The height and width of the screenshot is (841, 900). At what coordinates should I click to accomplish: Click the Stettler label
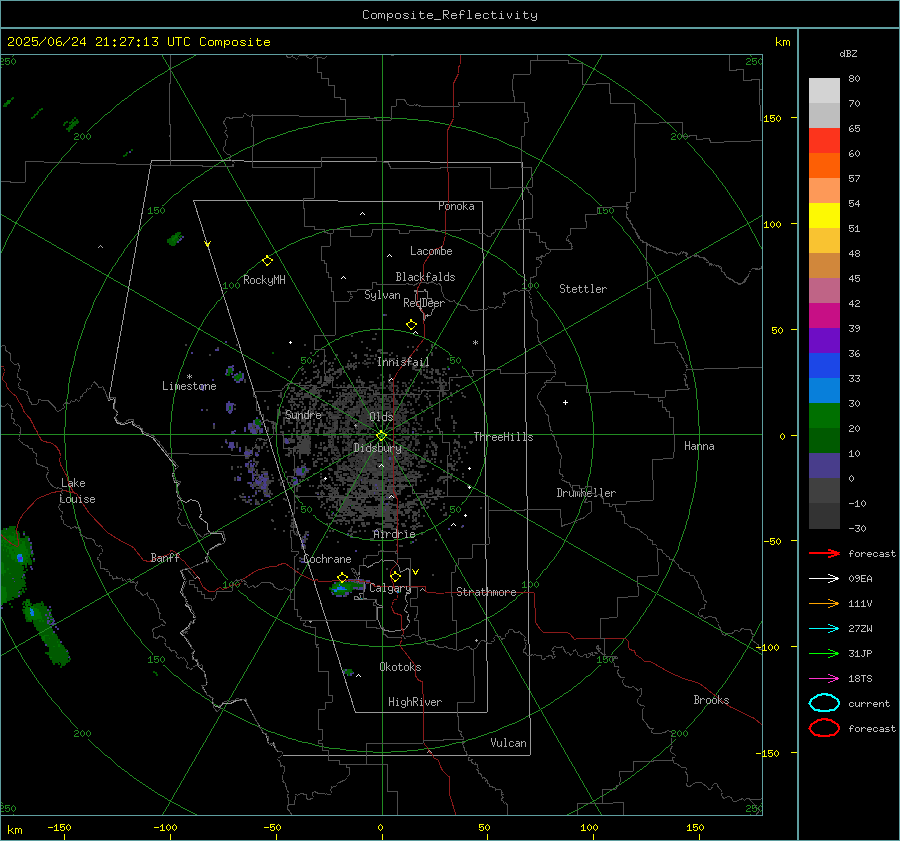(x=583, y=289)
